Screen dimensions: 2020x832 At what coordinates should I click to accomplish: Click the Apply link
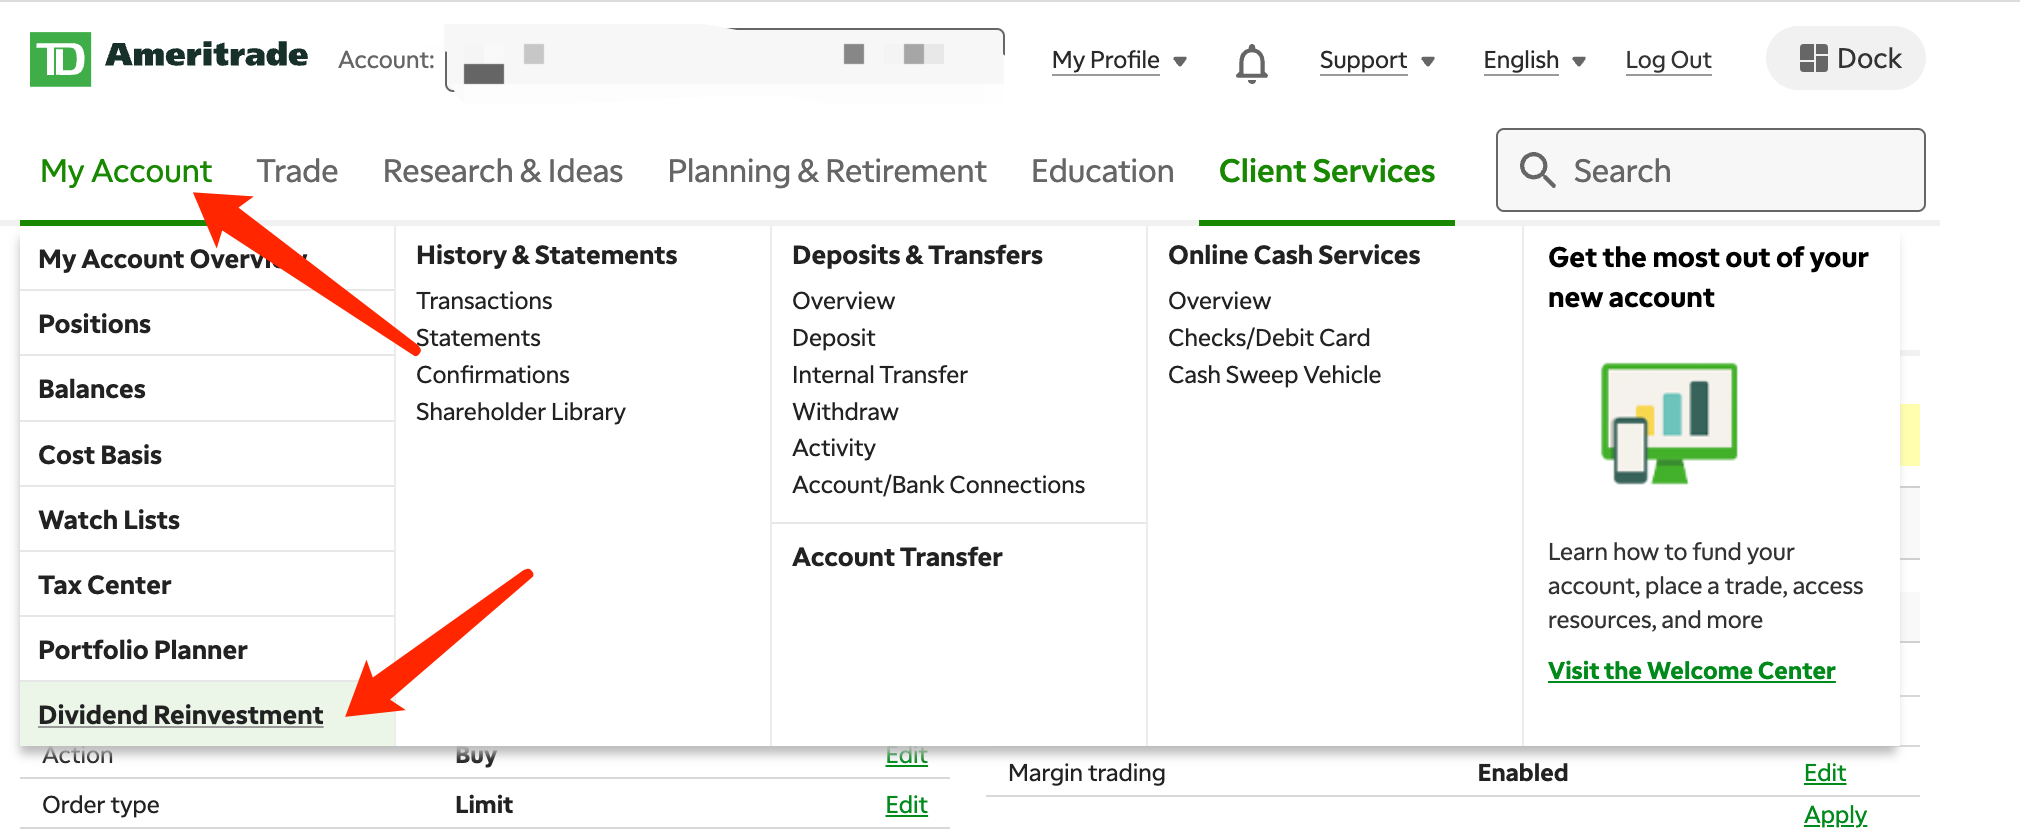click(1834, 815)
